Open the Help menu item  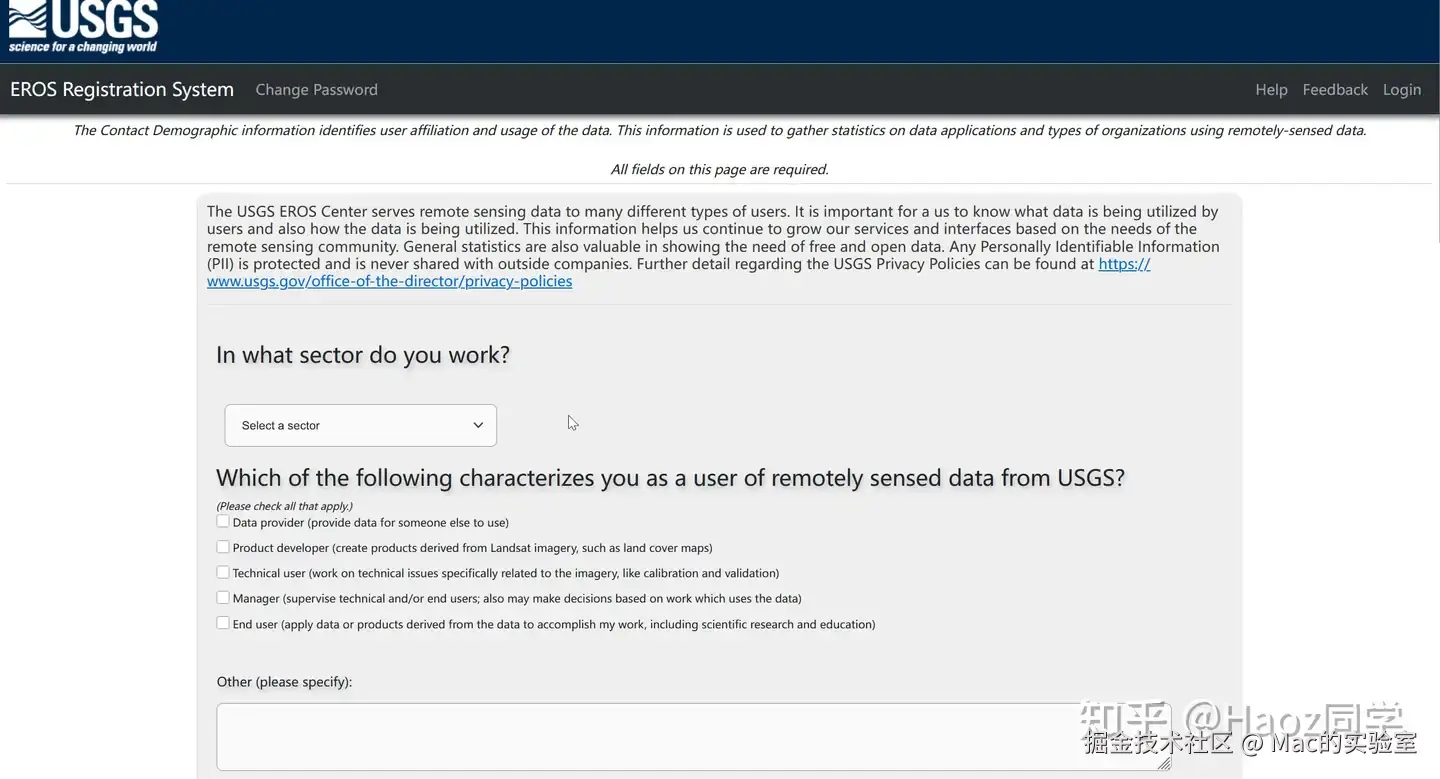[1271, 90]
